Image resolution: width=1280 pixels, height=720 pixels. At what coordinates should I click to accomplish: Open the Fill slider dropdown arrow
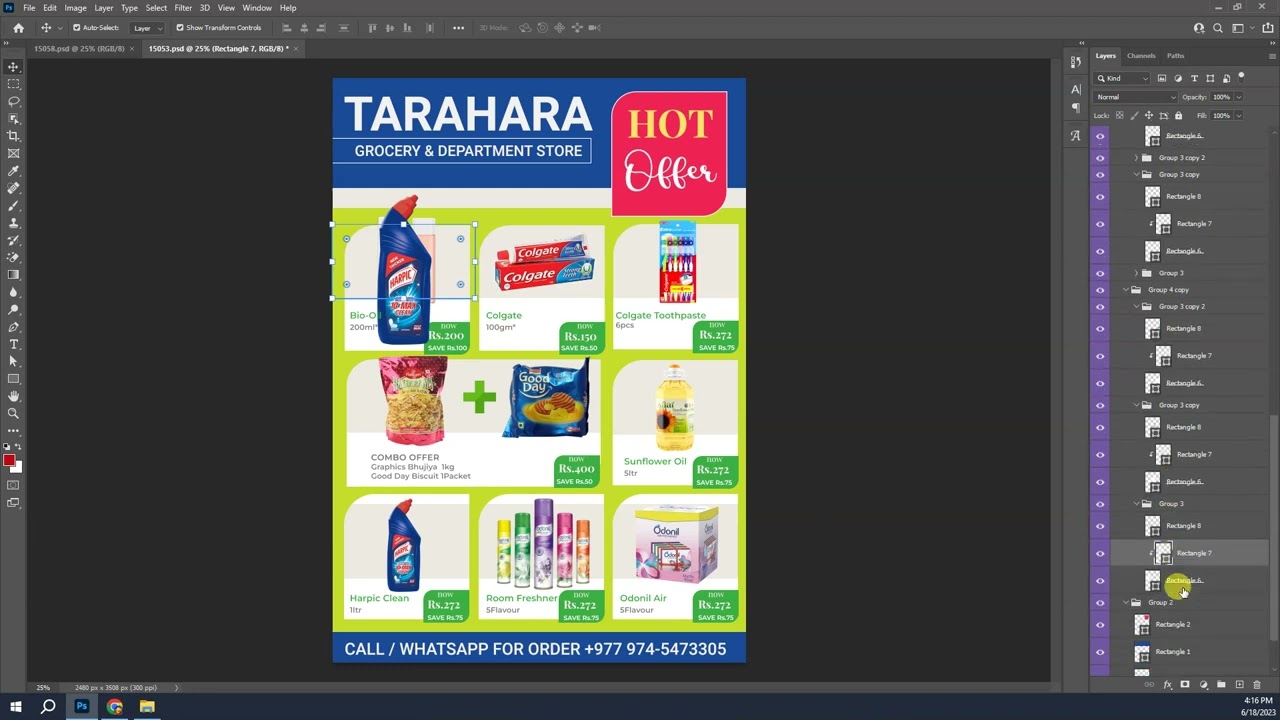pyautogui.click(x=1239, y=116)
